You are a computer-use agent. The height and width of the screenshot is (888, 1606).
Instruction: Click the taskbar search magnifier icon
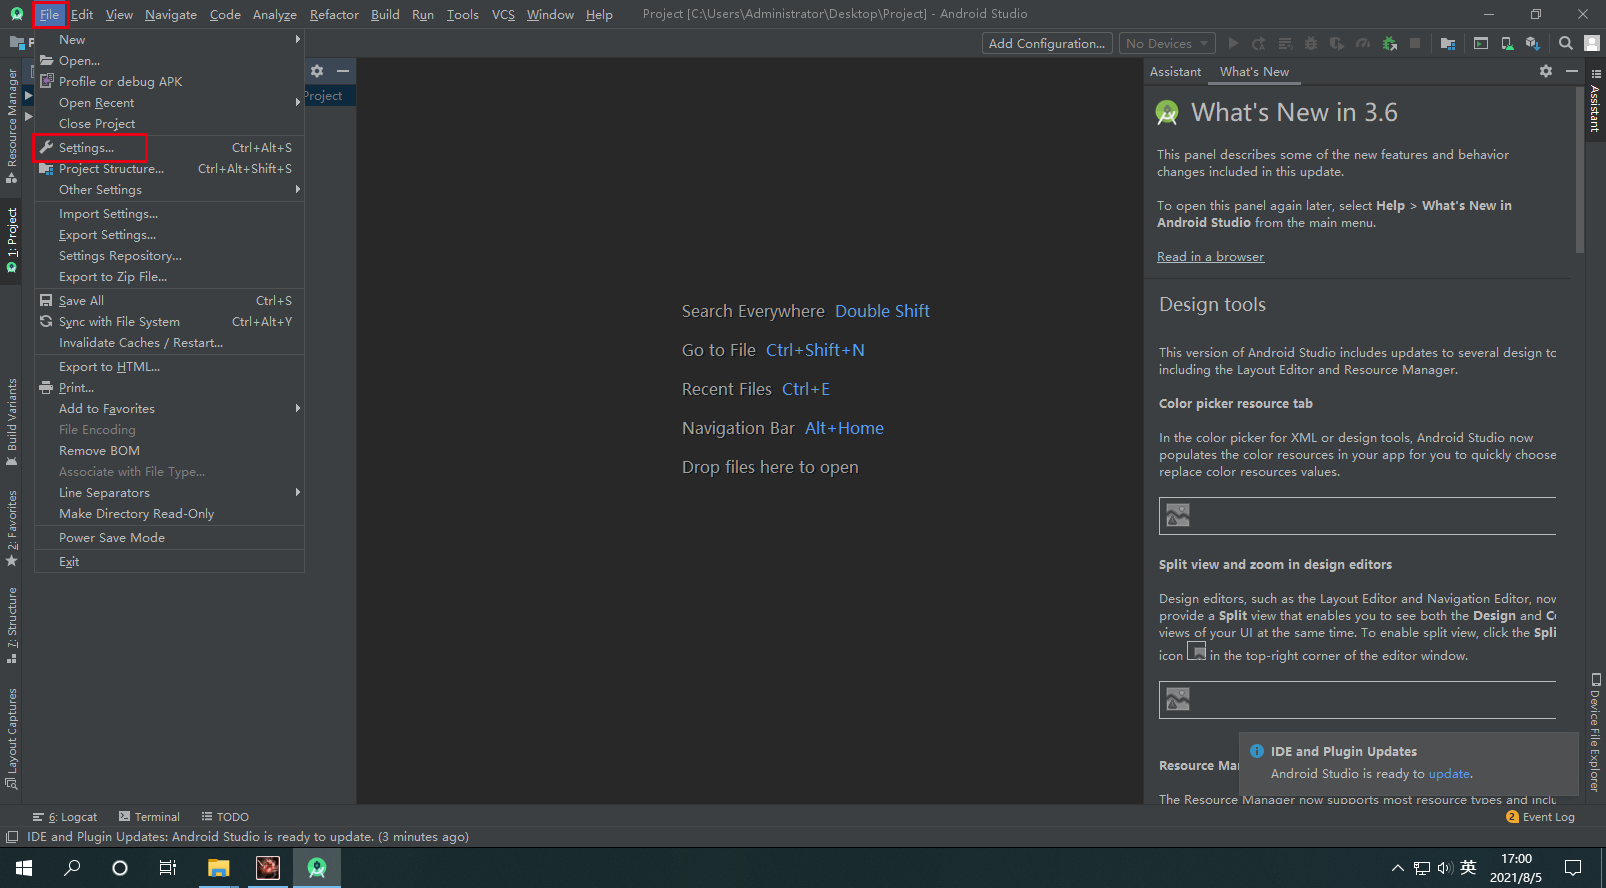[72, 868]
